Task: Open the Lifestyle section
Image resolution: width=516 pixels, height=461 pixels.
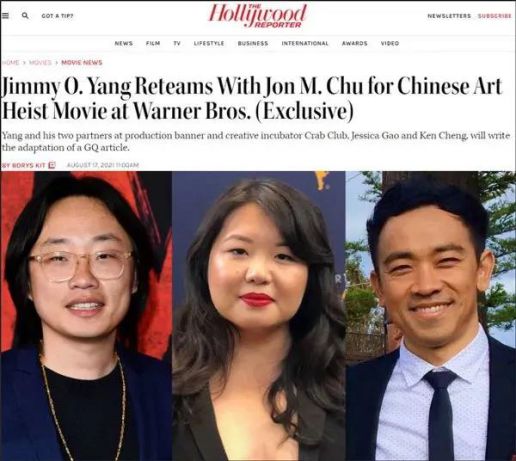Action: click(x=209, y=43)
